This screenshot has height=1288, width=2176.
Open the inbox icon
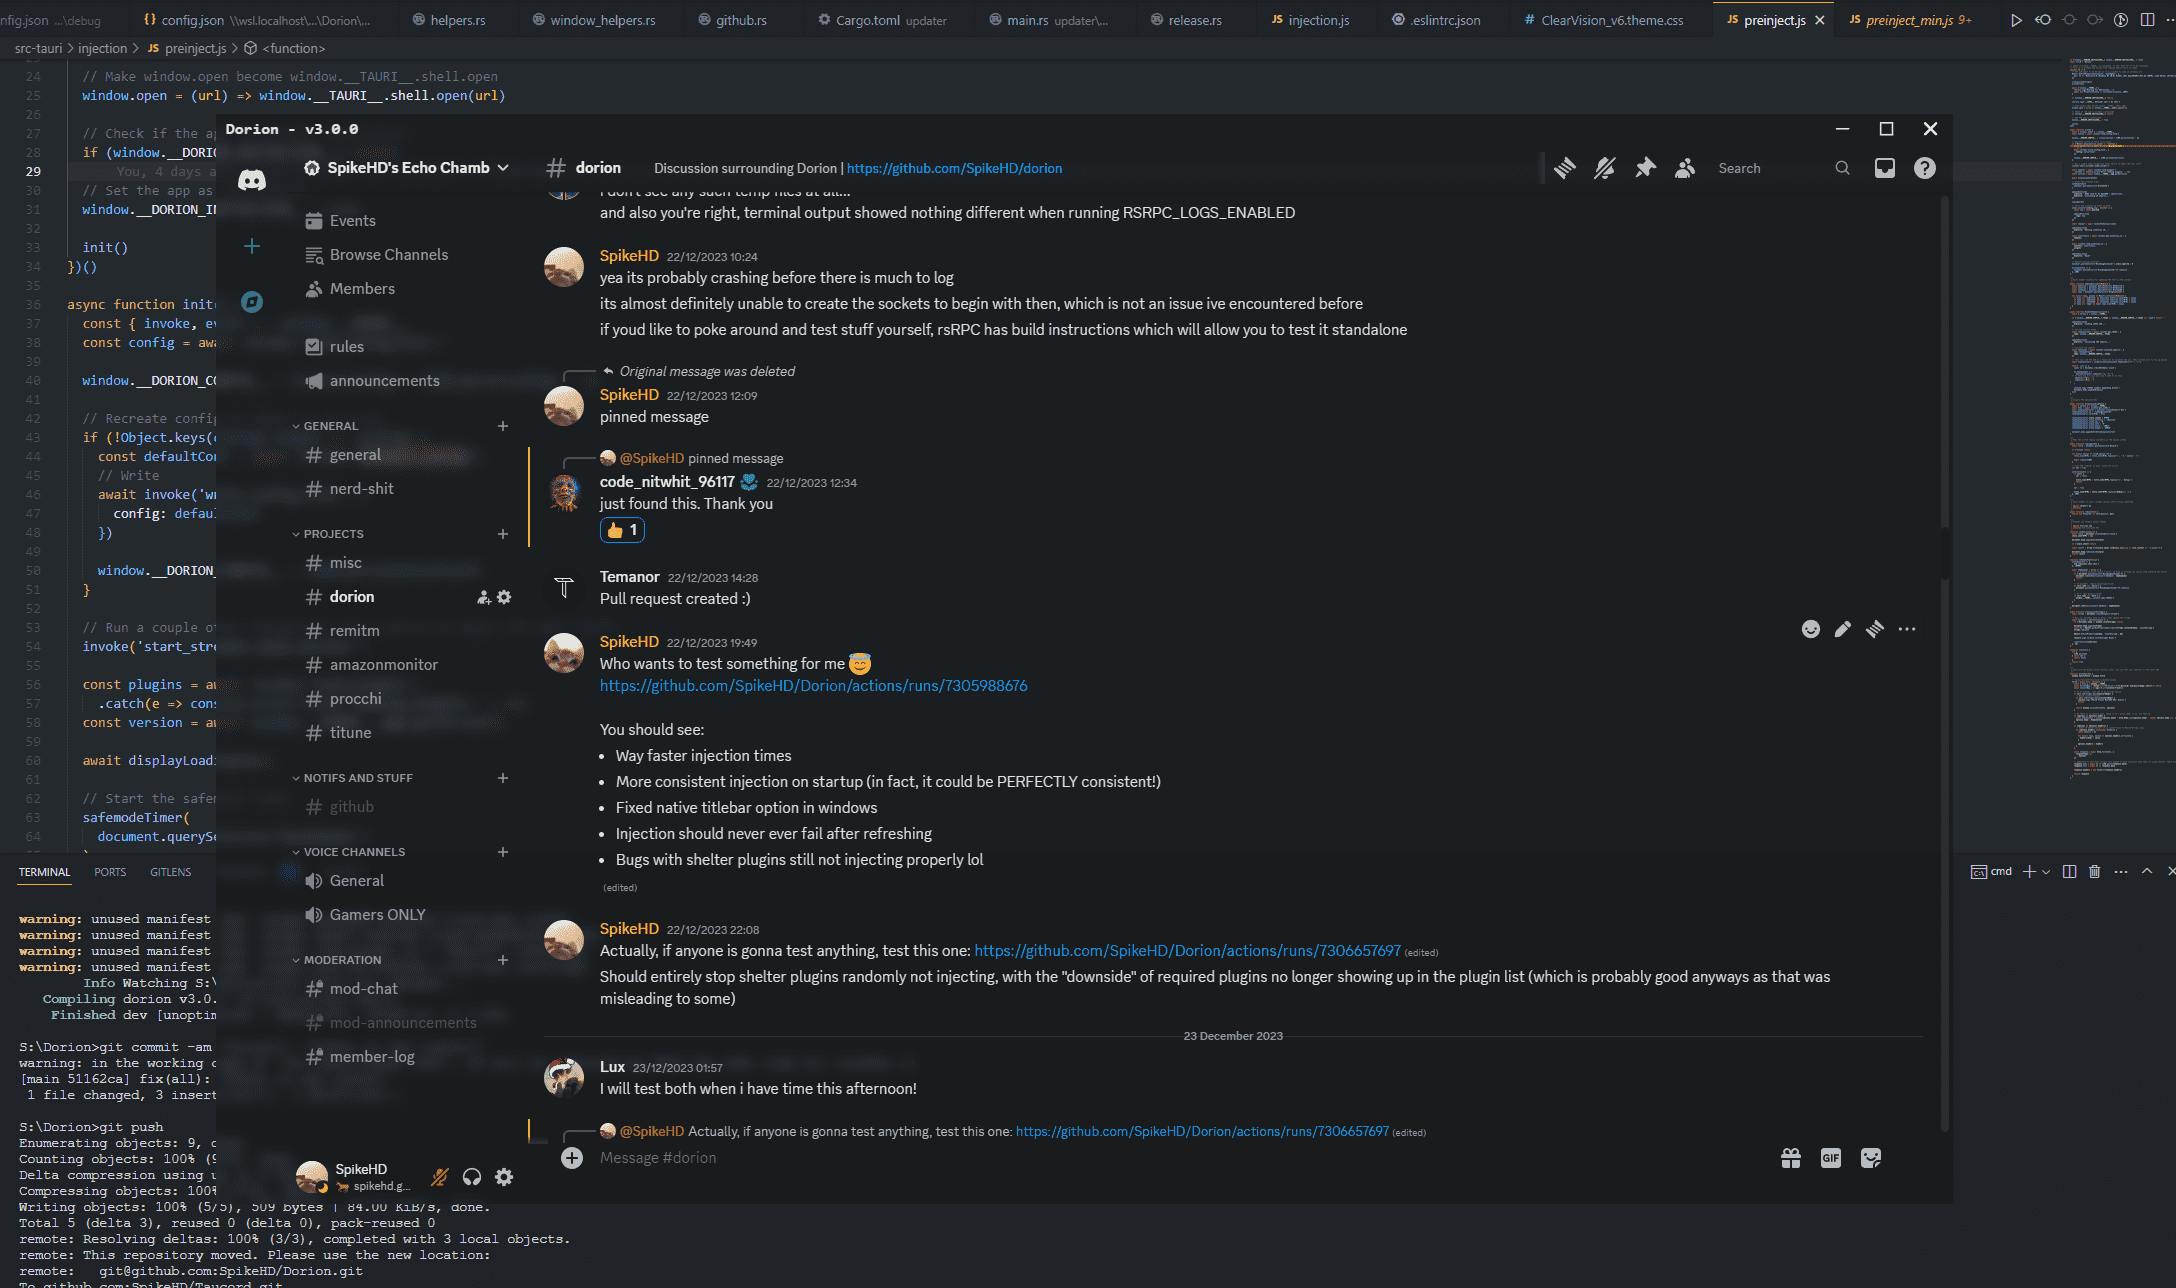coord(1885,168)
